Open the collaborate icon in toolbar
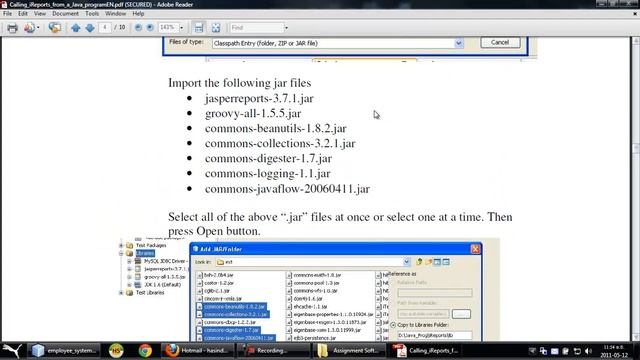 pyautogui.click(x=29, y=28)
